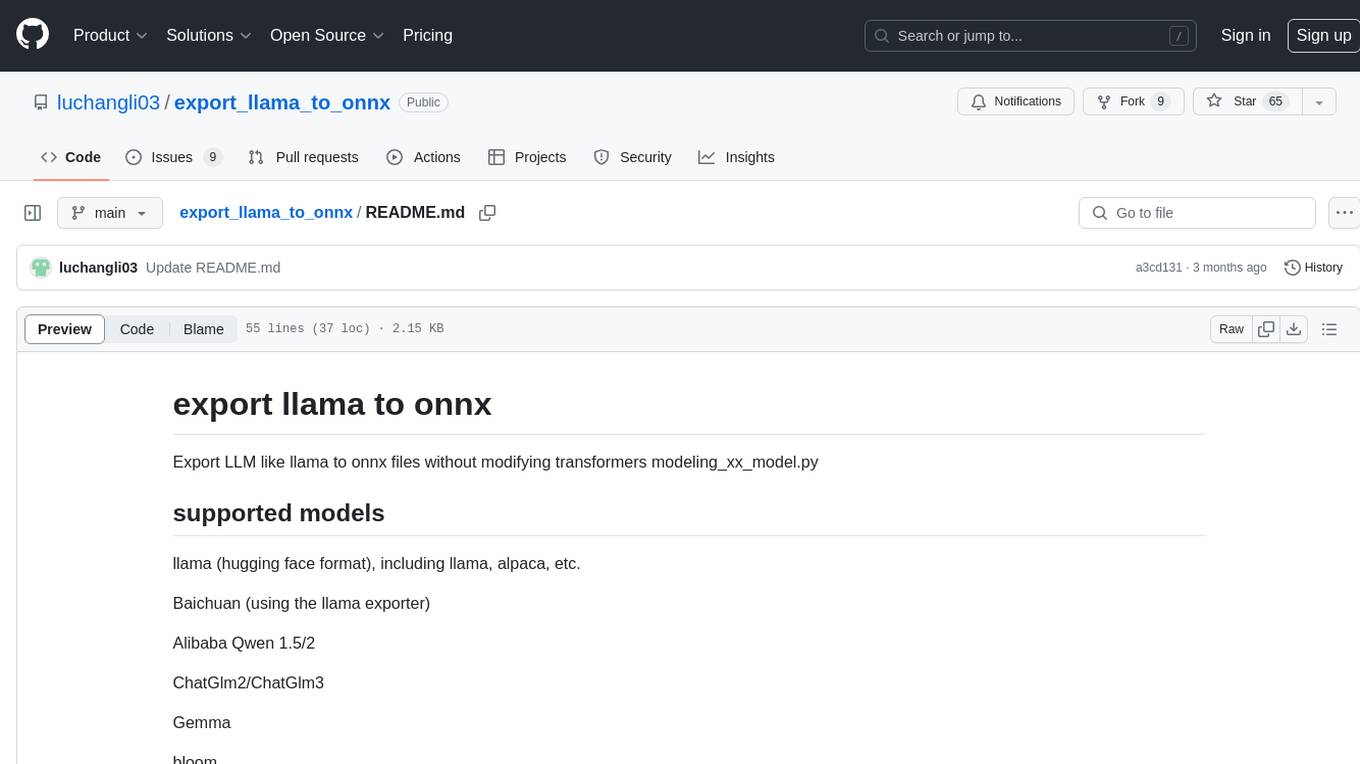Open commit hash a3cd131
The height and width of the screenshot is (764, 1360).
pos(1159,268)
